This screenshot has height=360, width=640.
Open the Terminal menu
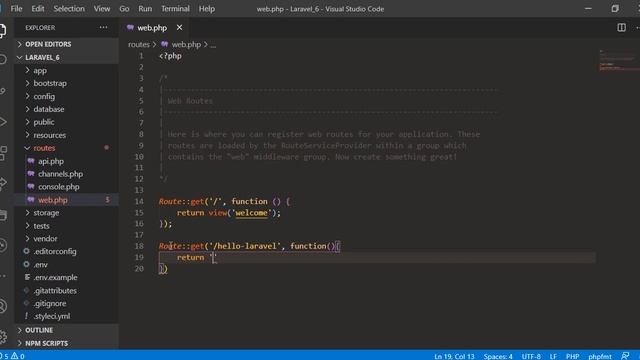[x=175, y=9]
